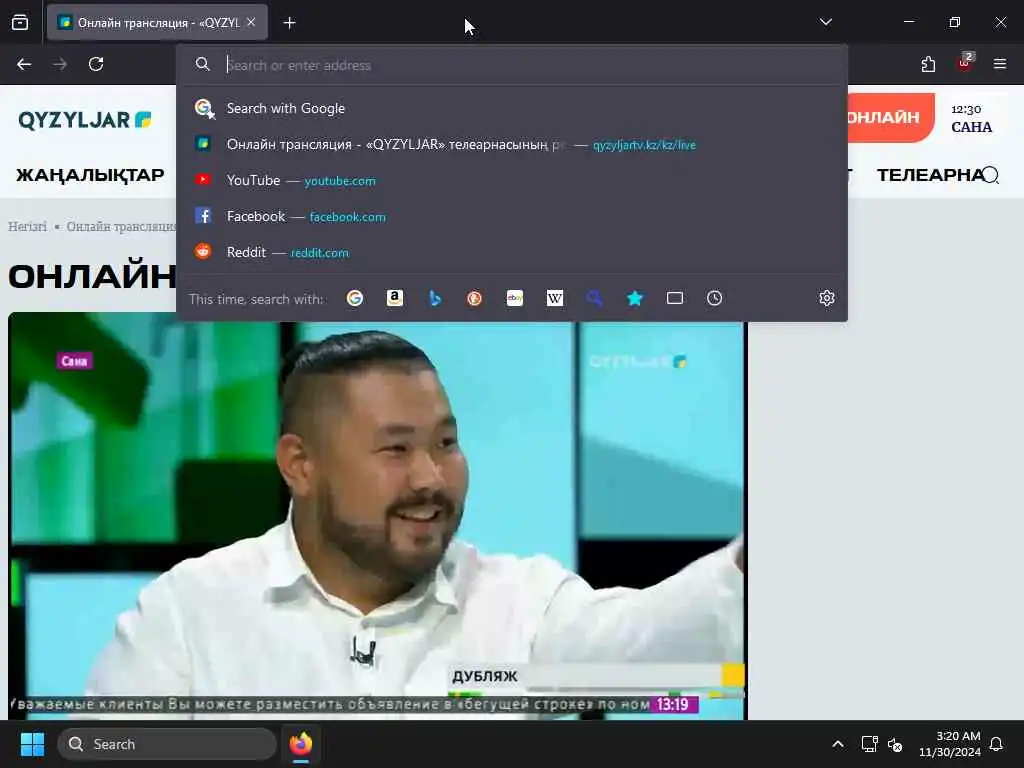Select the Онлайн трансляция browser tab

coord(157,22)
